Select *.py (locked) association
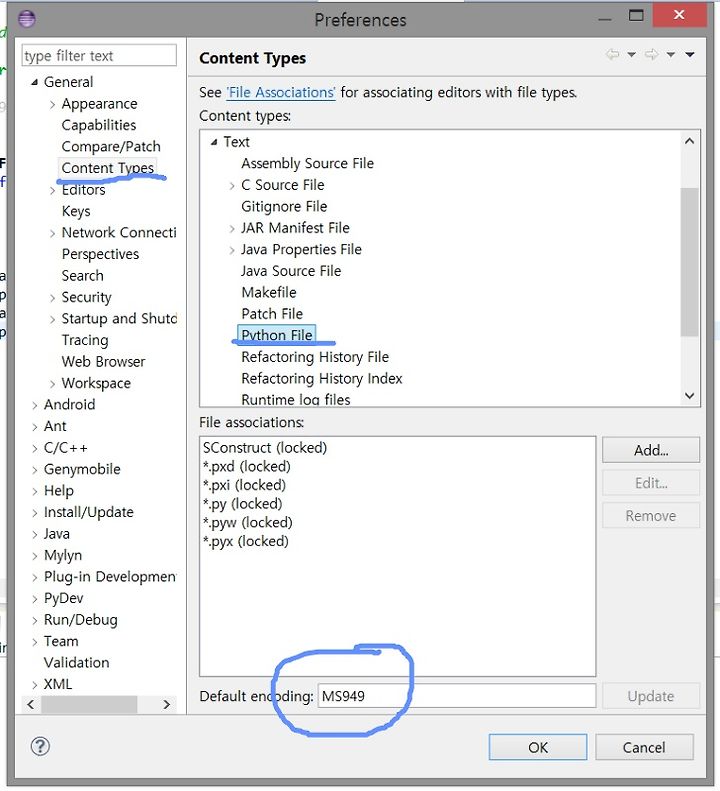The width and height of the screenshot is (720, 791). (242, 504)
